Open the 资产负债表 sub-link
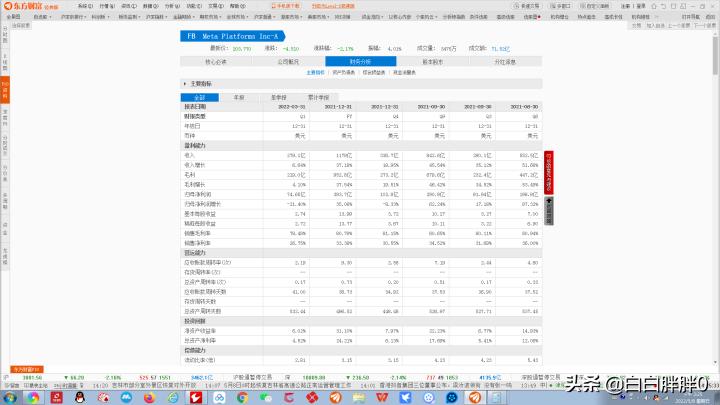720x405 pixels. click(x=343, y=73)
